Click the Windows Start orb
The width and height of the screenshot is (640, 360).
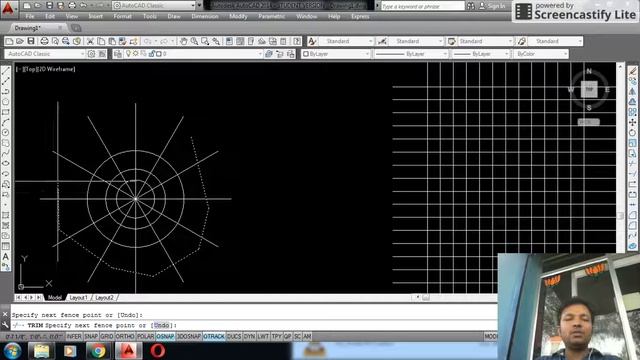[12, 351]
